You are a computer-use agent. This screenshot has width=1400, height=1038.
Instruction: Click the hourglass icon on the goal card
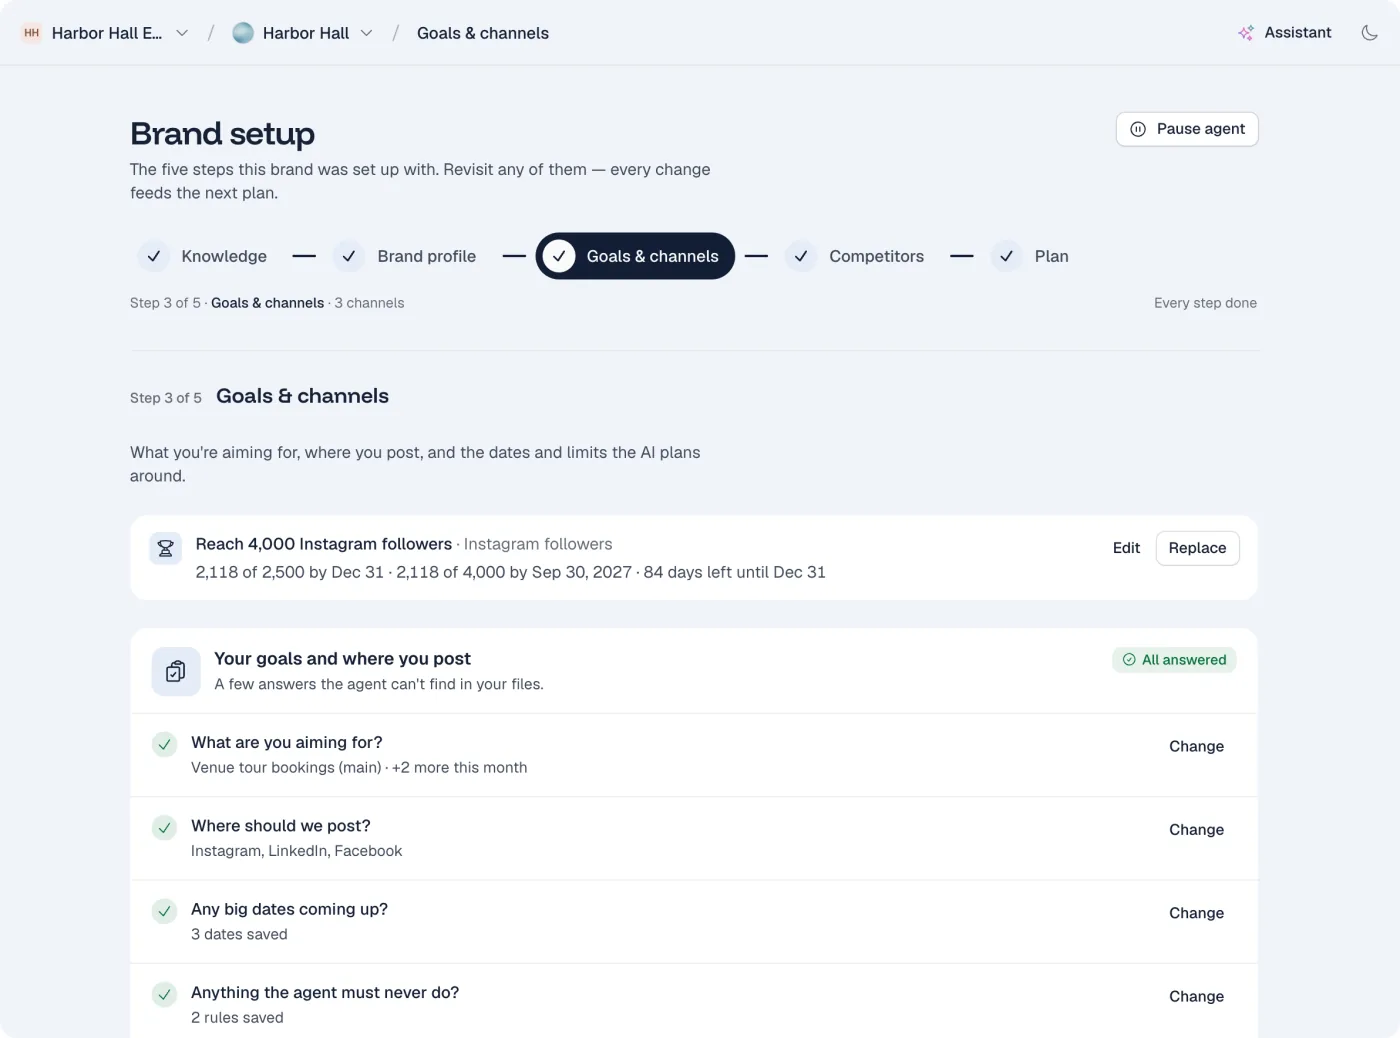tap(166, 548)
